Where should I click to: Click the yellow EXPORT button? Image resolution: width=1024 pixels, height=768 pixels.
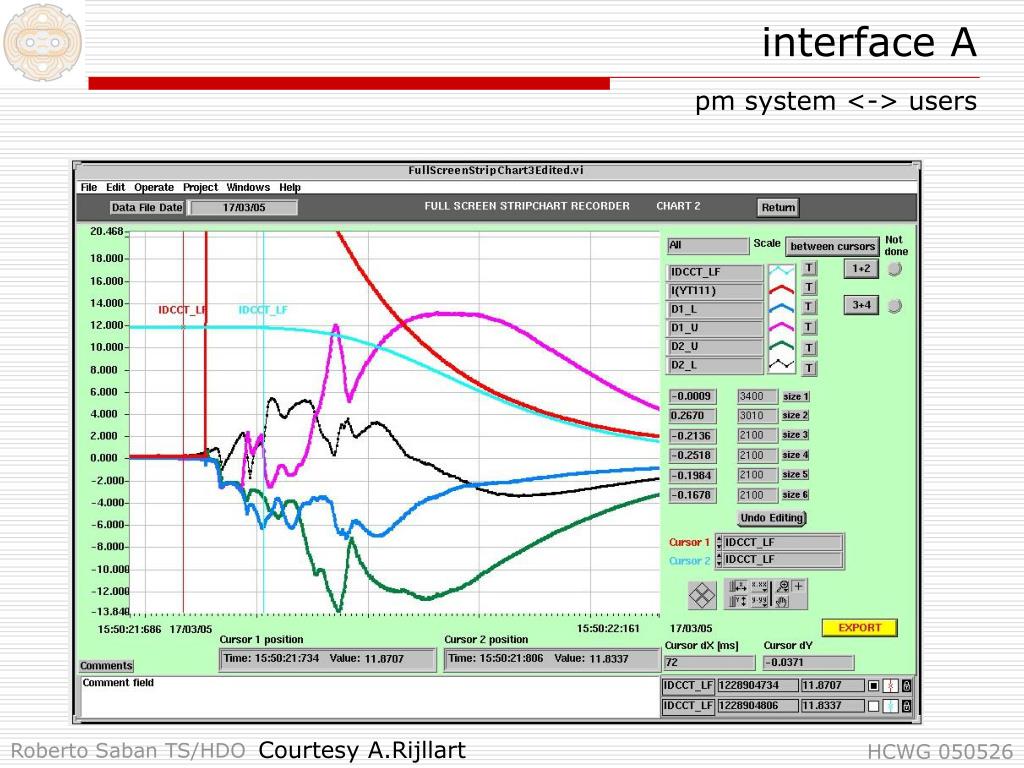pos(859,628)
